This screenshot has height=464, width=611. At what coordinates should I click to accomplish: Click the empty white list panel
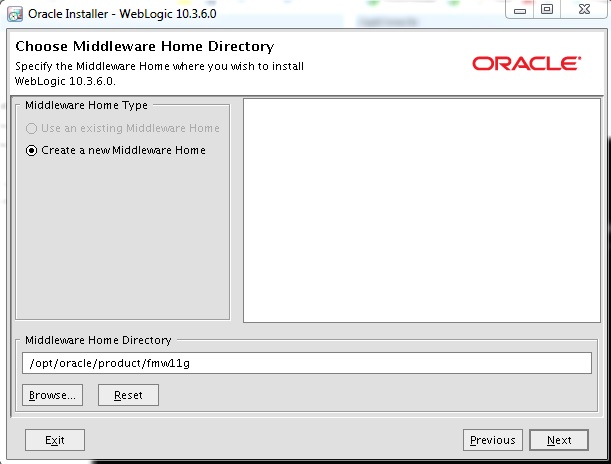pyautogui.click(x=421, y=210)
